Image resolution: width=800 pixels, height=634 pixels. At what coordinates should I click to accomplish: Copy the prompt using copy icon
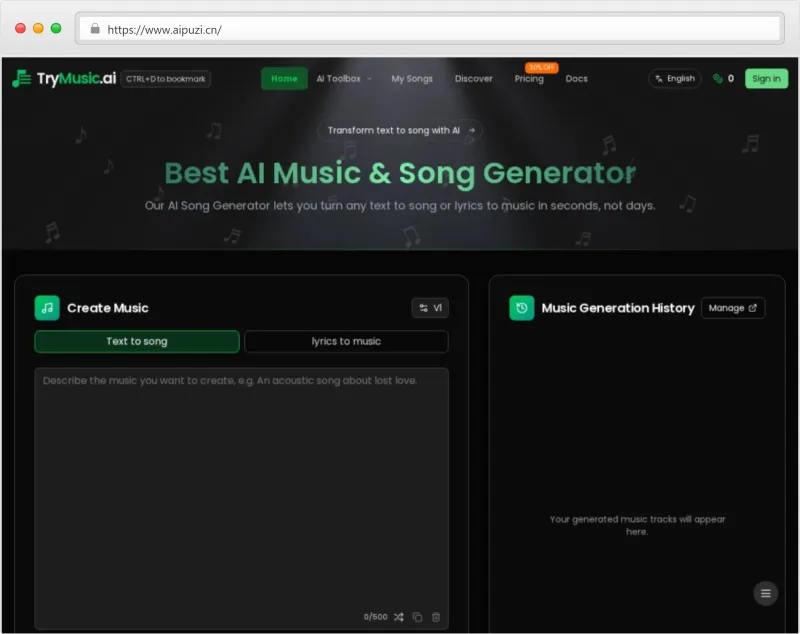click(x=417, y=617)
